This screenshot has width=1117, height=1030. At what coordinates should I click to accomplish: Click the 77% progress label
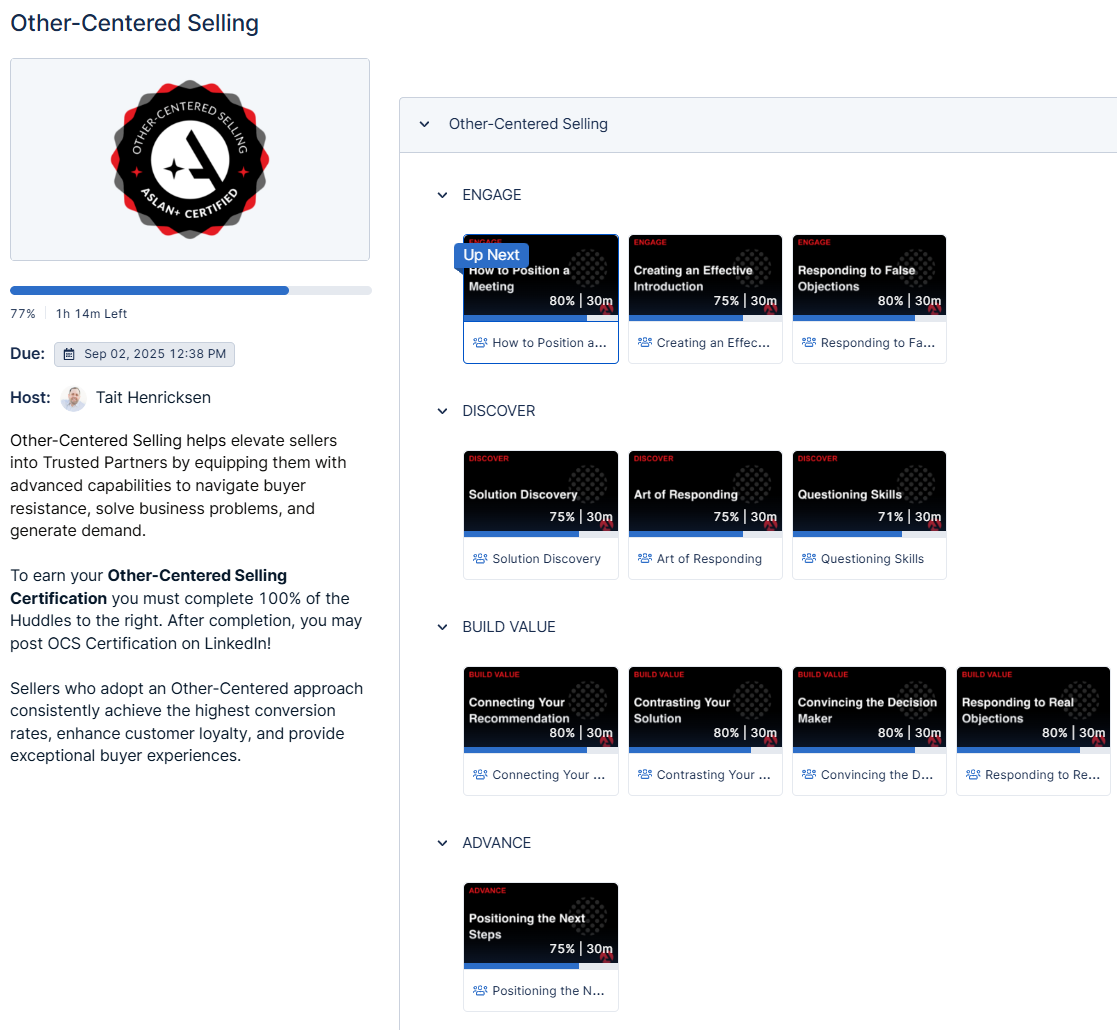[x=23, y=313]
